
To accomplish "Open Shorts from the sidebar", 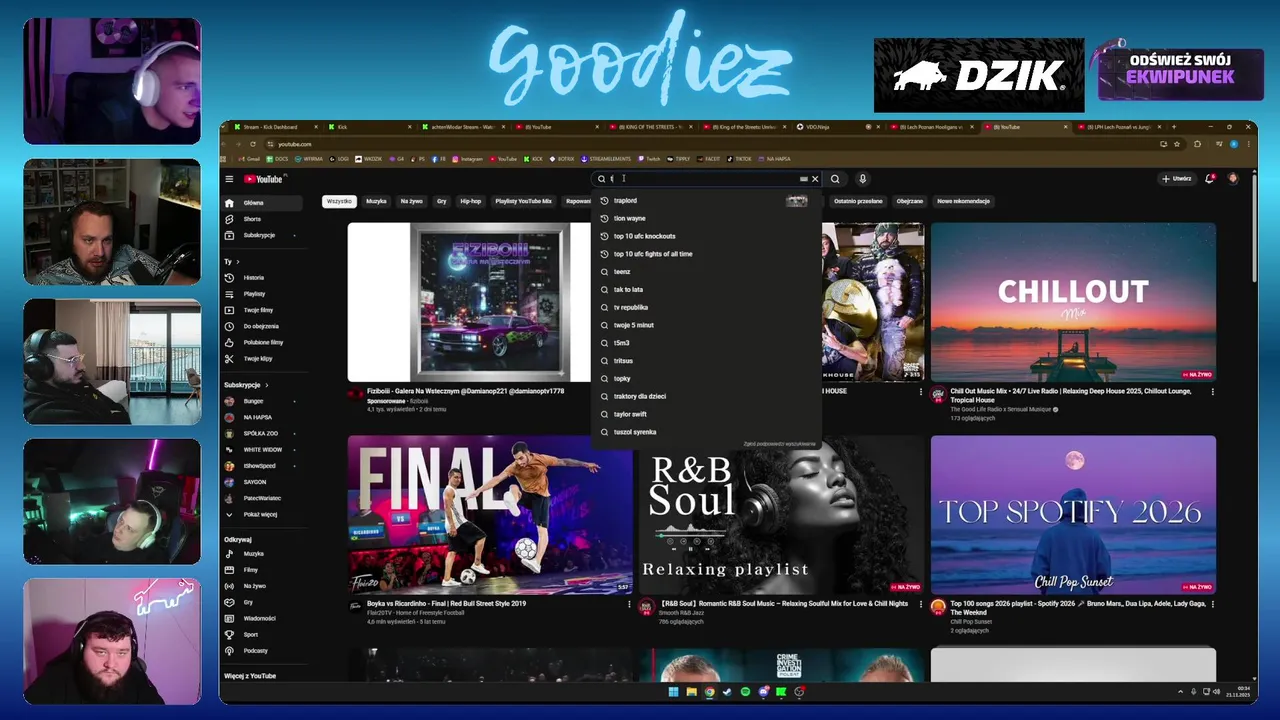I will point(263,219).
